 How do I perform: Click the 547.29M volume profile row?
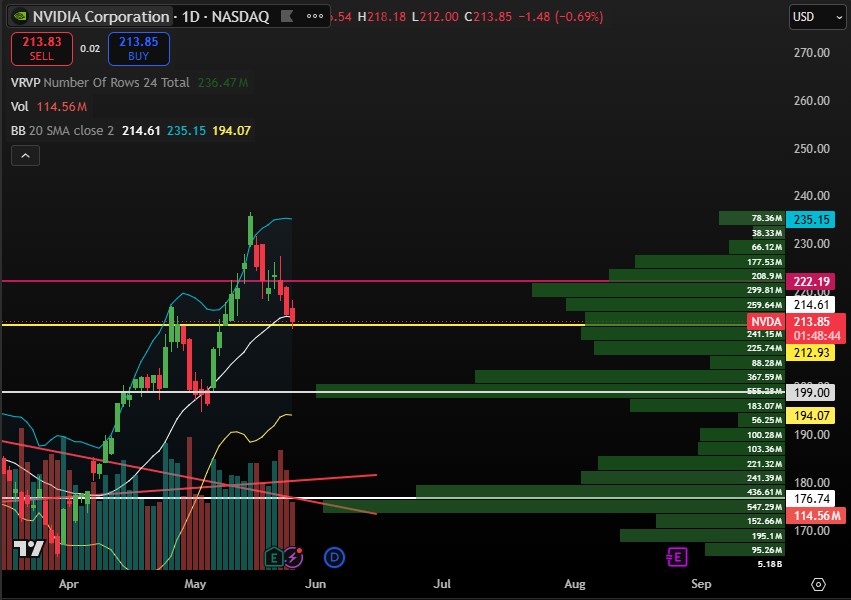tap(554, 507)
